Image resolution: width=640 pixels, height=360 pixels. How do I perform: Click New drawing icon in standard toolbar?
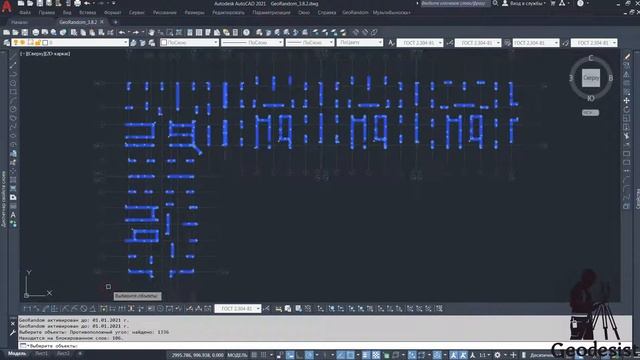[x=7, y=32]
